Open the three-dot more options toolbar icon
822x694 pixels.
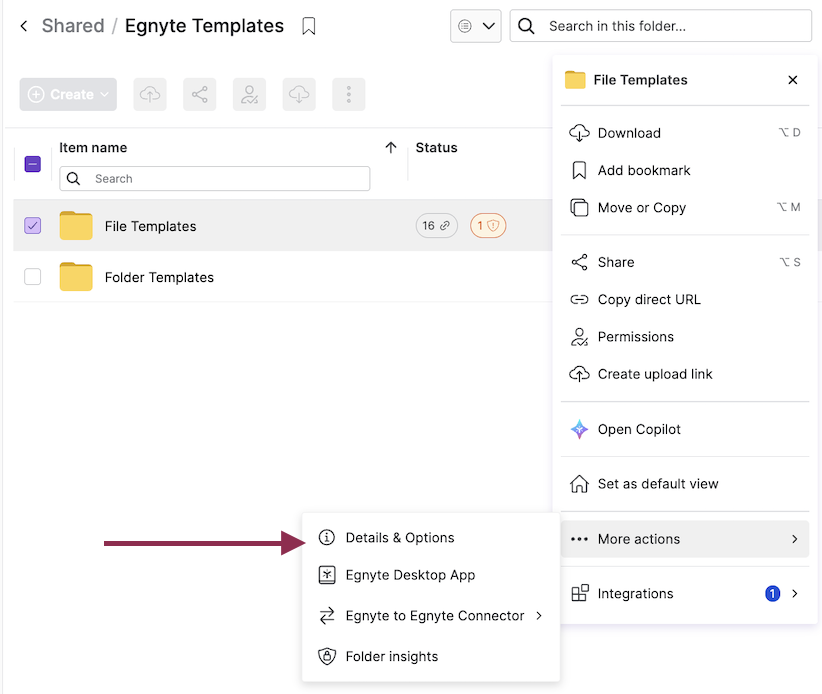(349, 94)
